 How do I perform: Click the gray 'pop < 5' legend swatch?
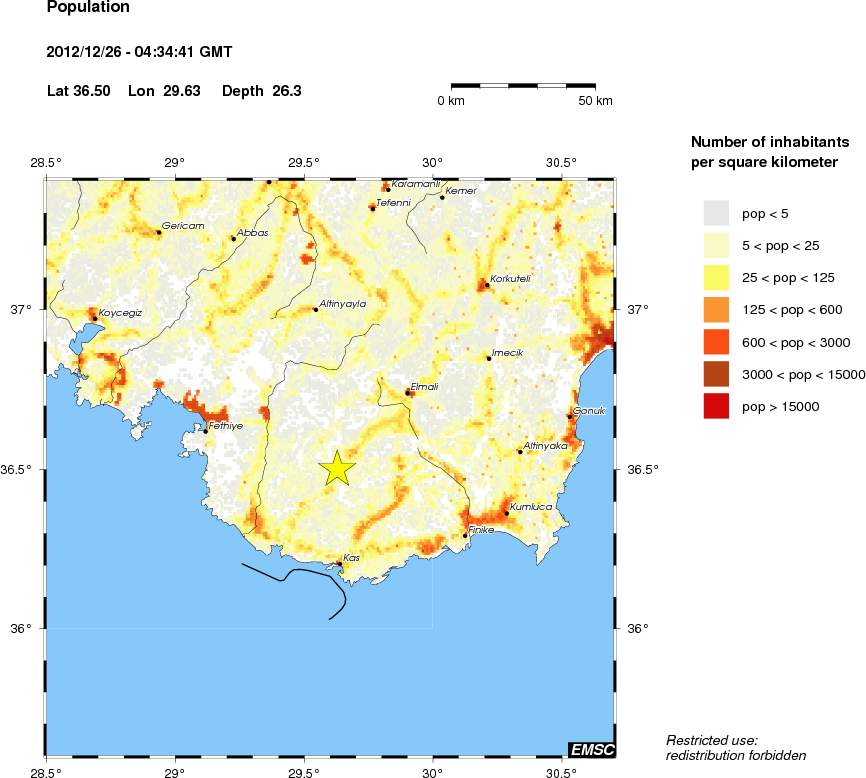click(716, 213)
